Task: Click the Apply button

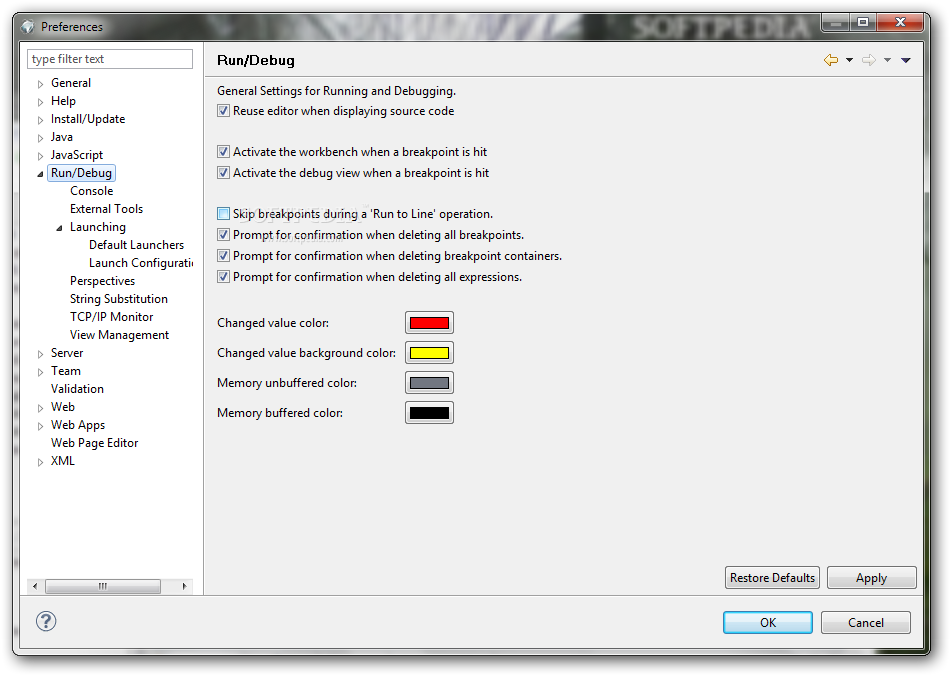Action: [872, 578]
